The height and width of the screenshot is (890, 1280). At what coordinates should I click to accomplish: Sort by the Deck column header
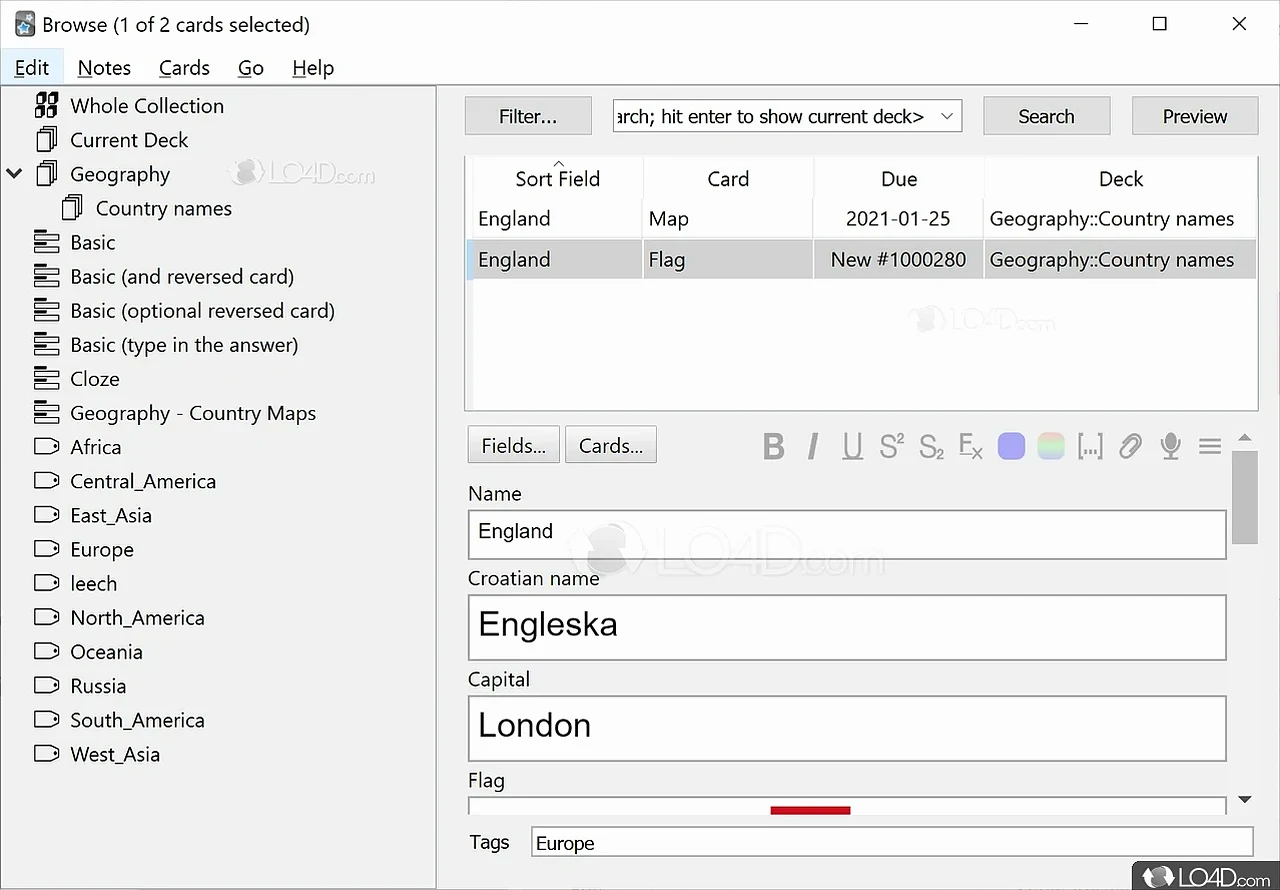point(1121,179)
